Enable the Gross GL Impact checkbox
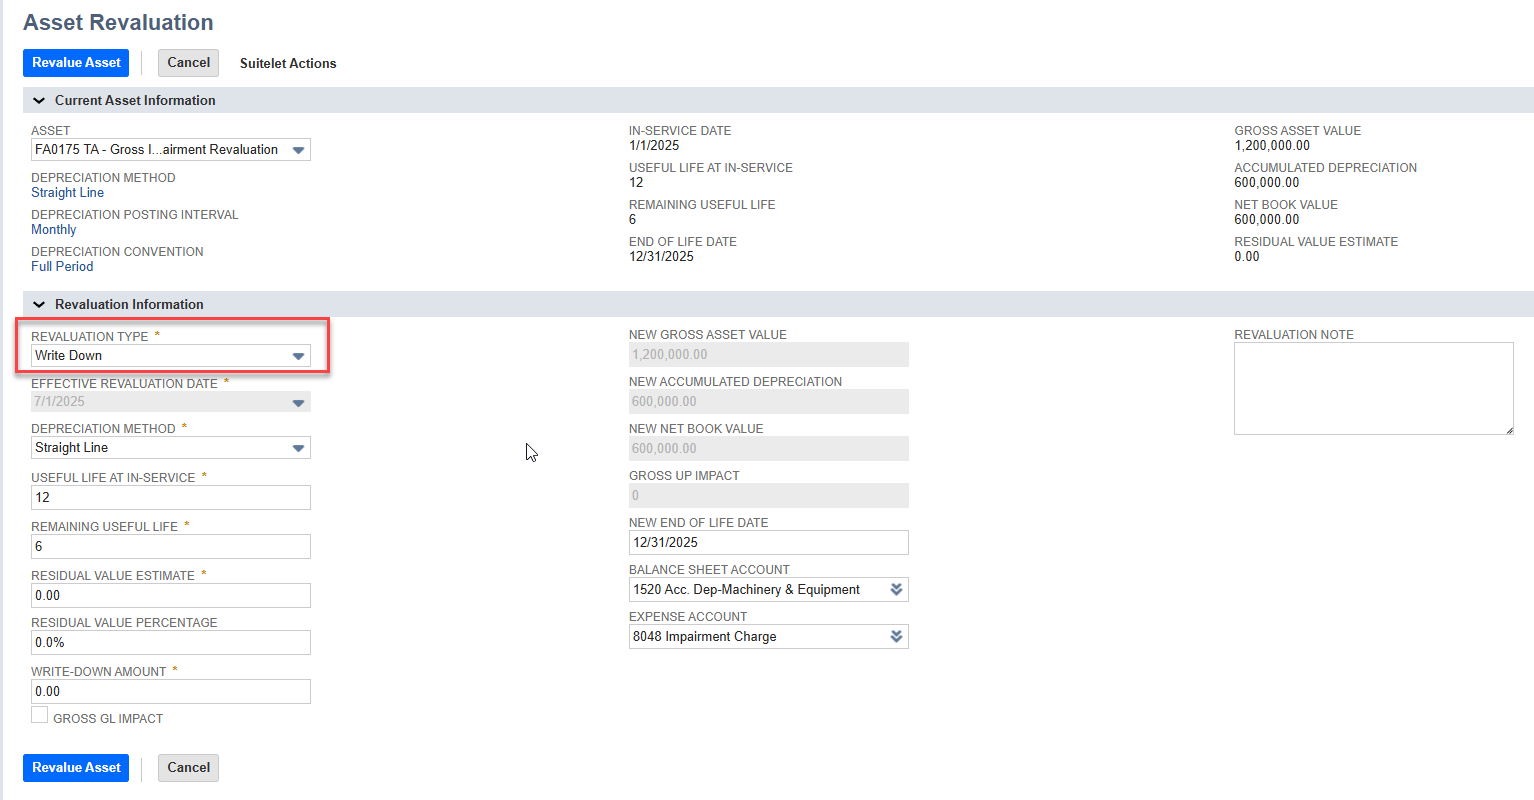 coord(40,716)
